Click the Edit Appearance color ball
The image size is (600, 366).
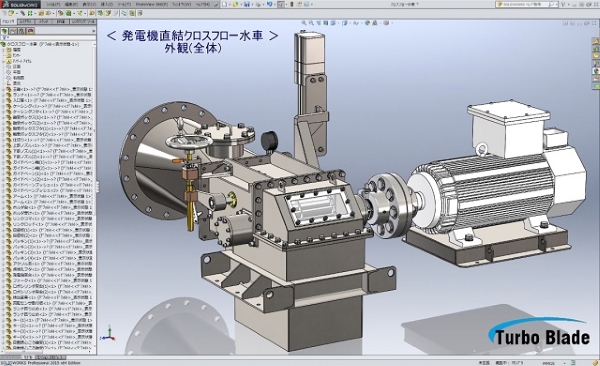[368, 23]
